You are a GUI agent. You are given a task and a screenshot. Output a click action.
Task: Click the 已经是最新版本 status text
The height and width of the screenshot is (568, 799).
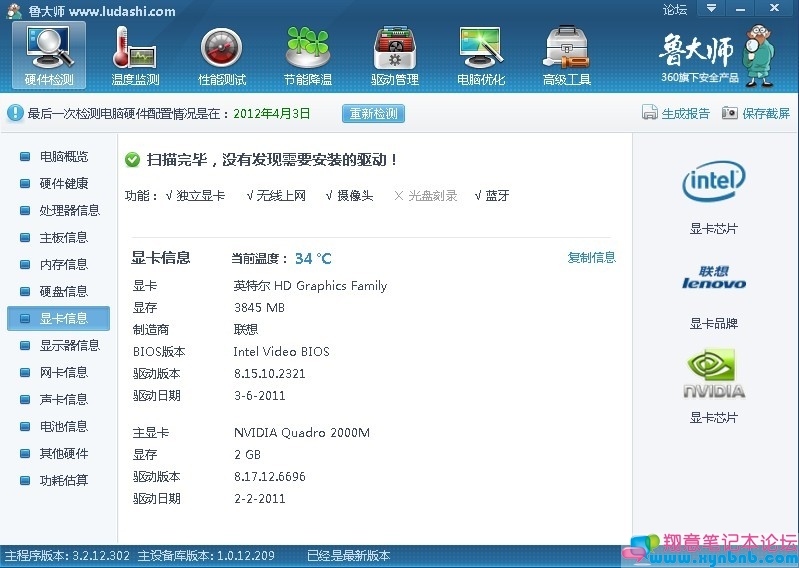click(349, 555)
